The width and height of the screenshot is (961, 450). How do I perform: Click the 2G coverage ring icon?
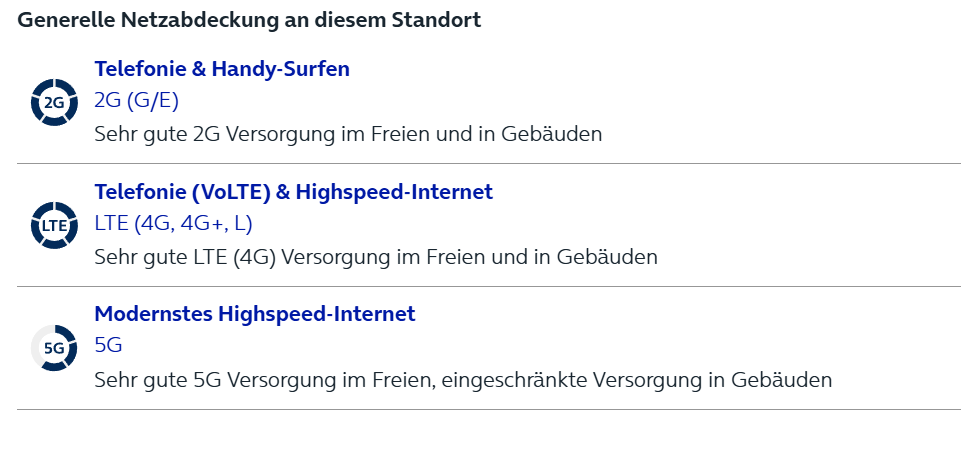[x=54, y=102]
